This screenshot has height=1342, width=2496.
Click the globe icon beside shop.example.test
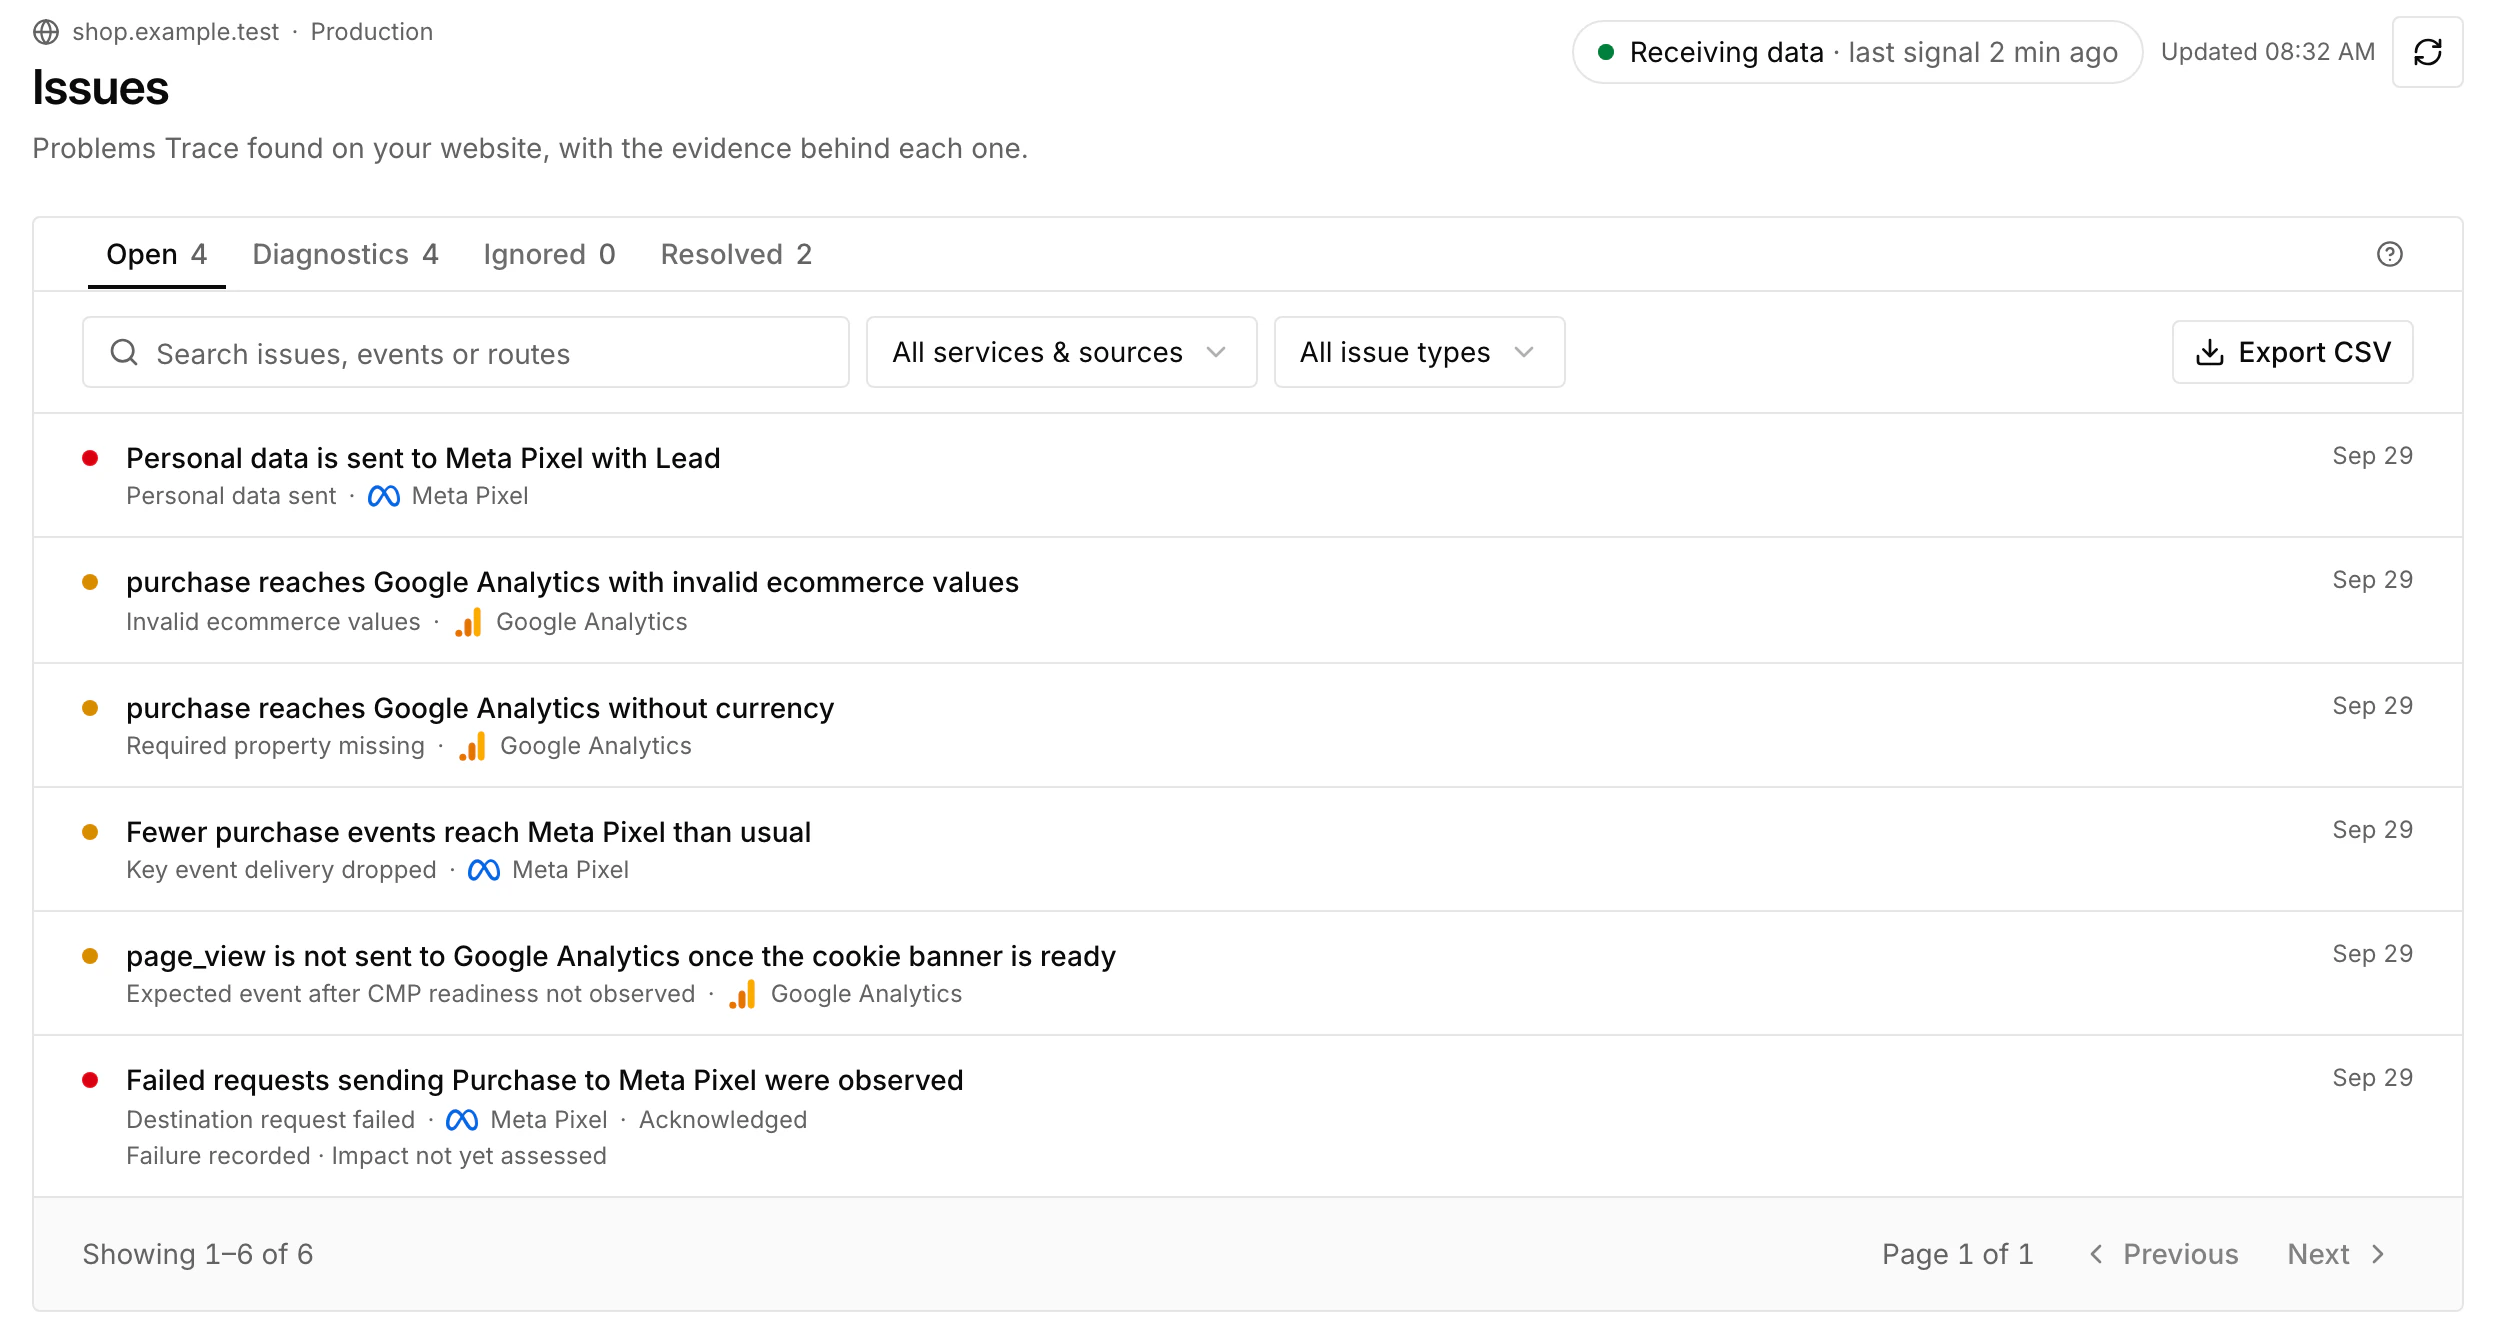(46, 32)
